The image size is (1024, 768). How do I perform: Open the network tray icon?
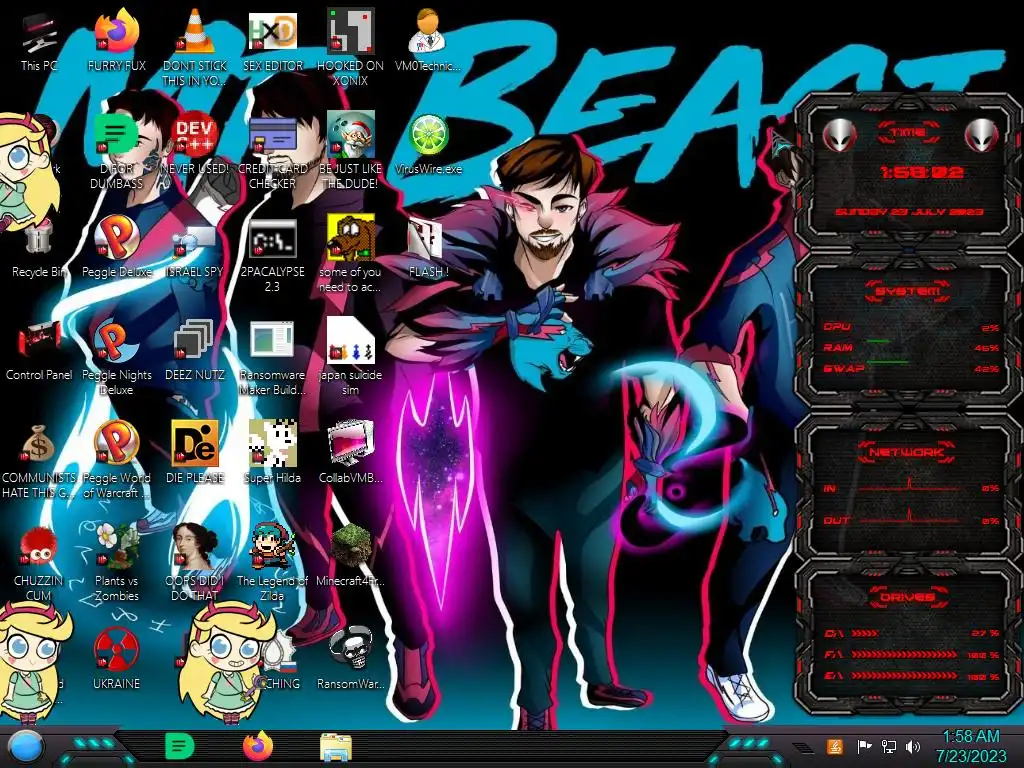pyautogui.click(x=889, y=746)
